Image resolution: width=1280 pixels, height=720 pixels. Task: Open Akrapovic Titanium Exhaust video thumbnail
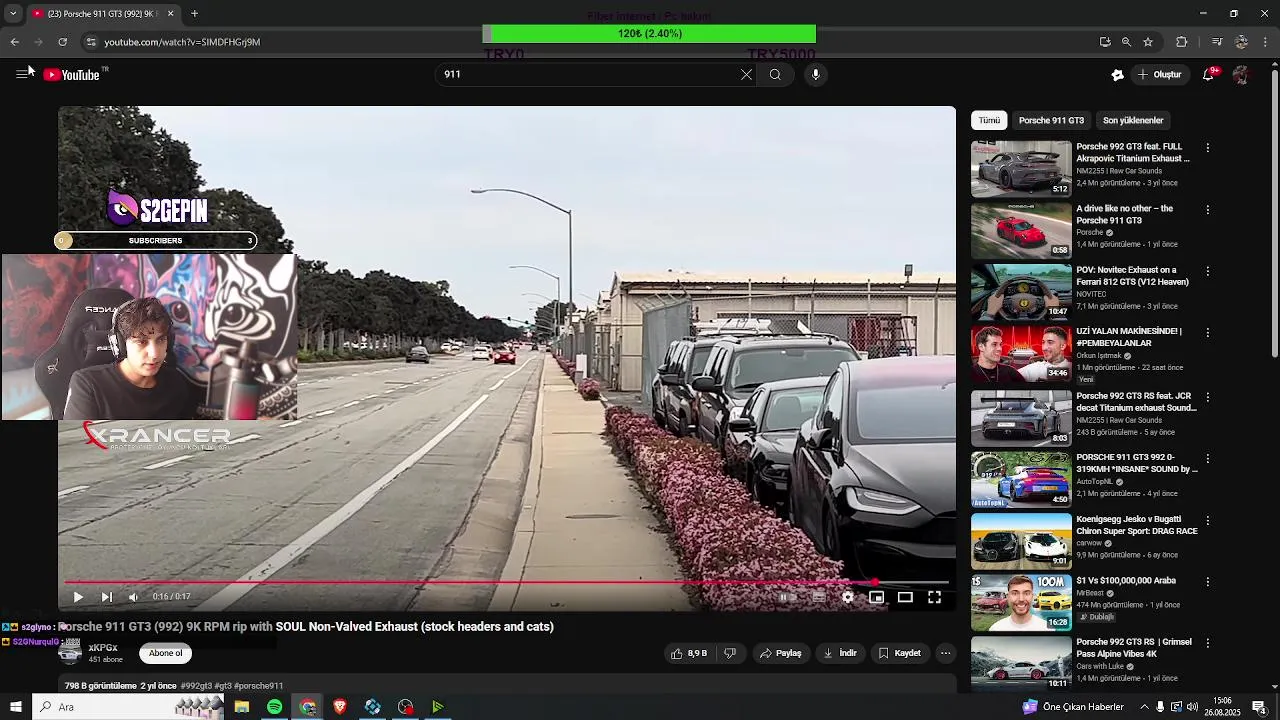[x=1021, y=169]
